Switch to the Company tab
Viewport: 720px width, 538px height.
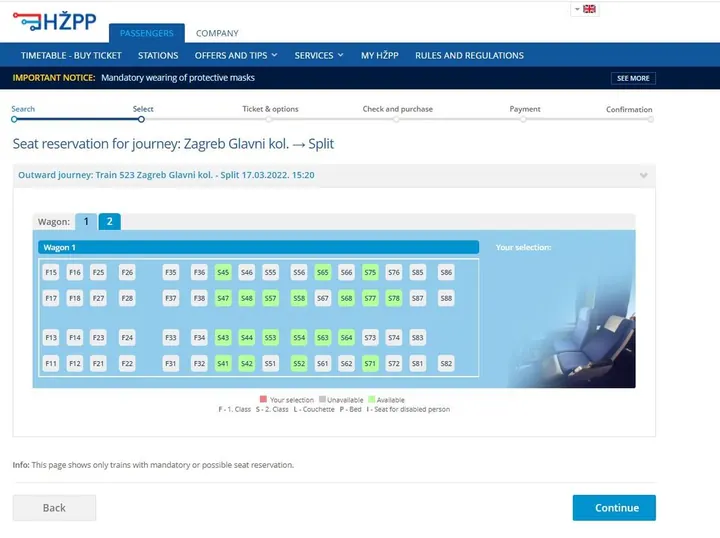[x=217, y=33]
